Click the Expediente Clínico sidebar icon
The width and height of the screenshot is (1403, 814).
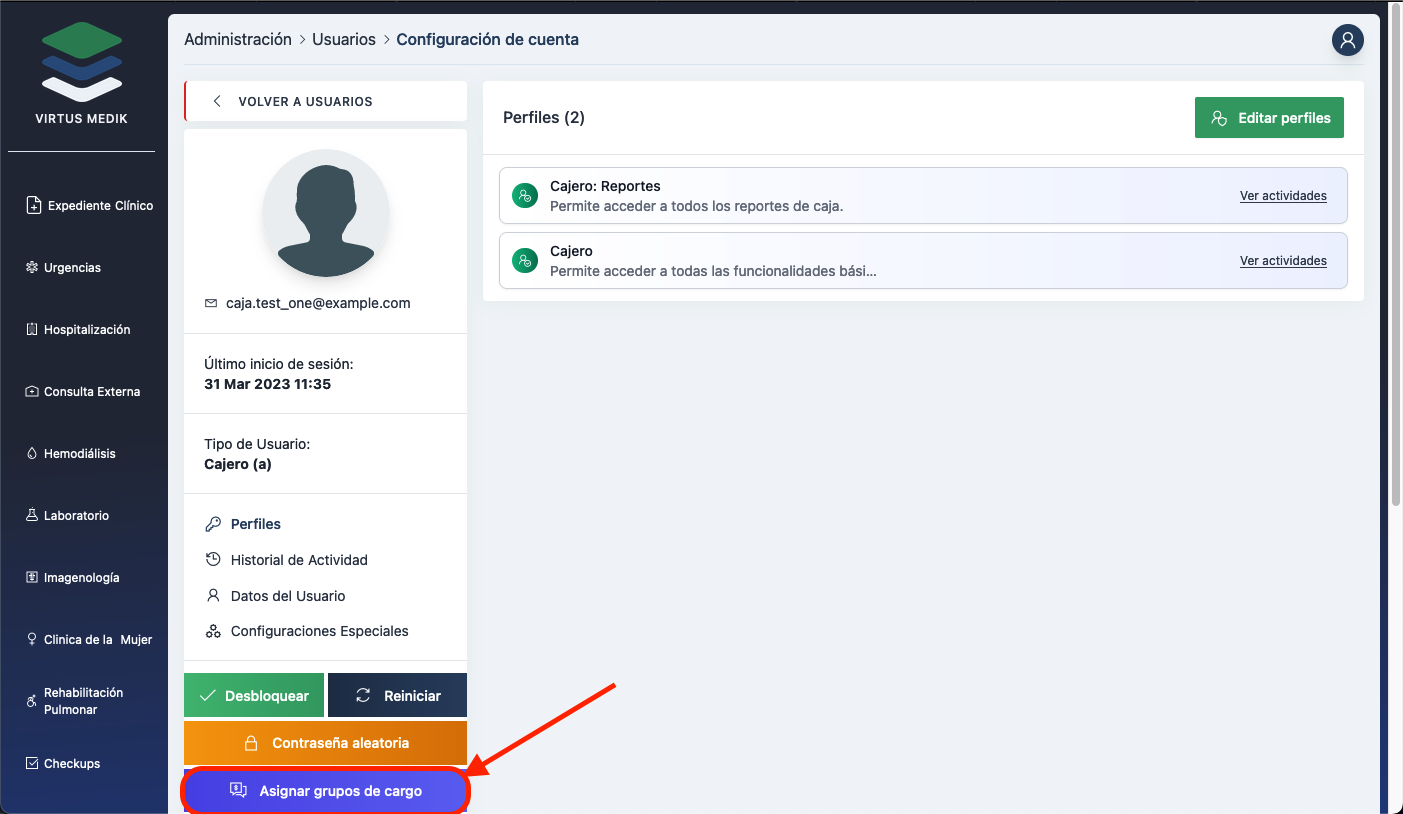click(x=33, y=205)
